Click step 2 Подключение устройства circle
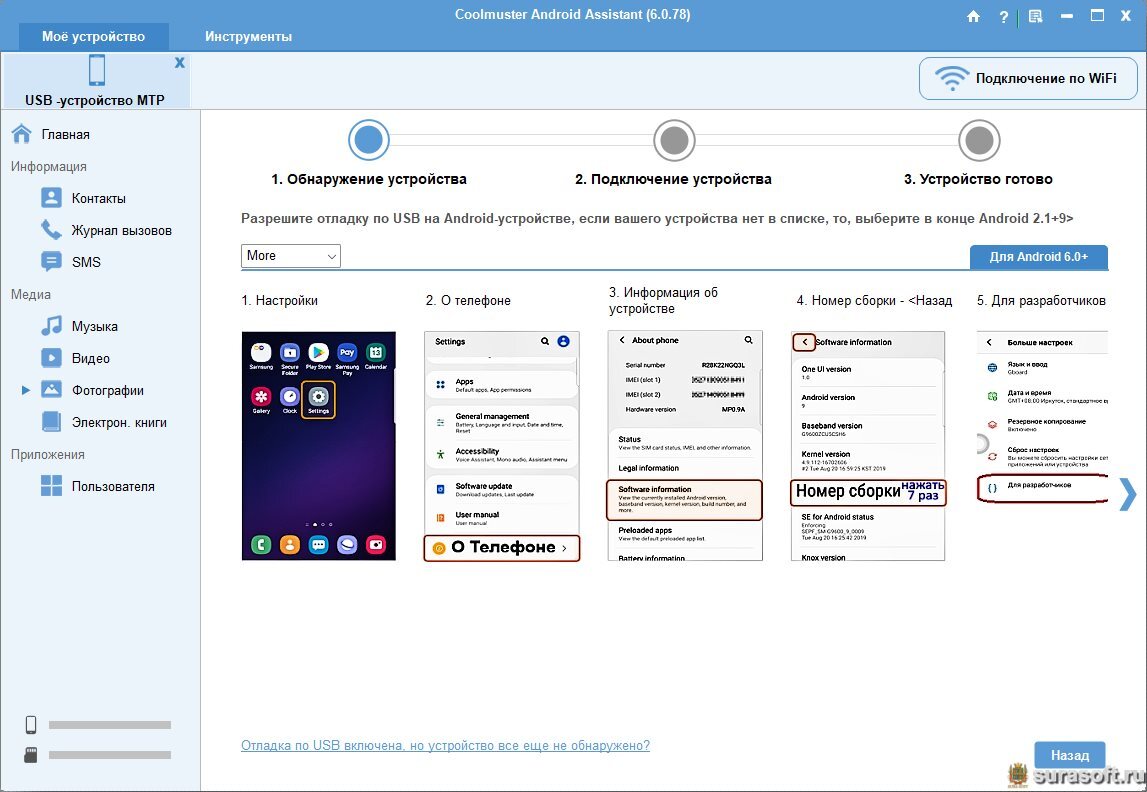Viewport: 1147px width, 792px height. (x=674, y=140)
